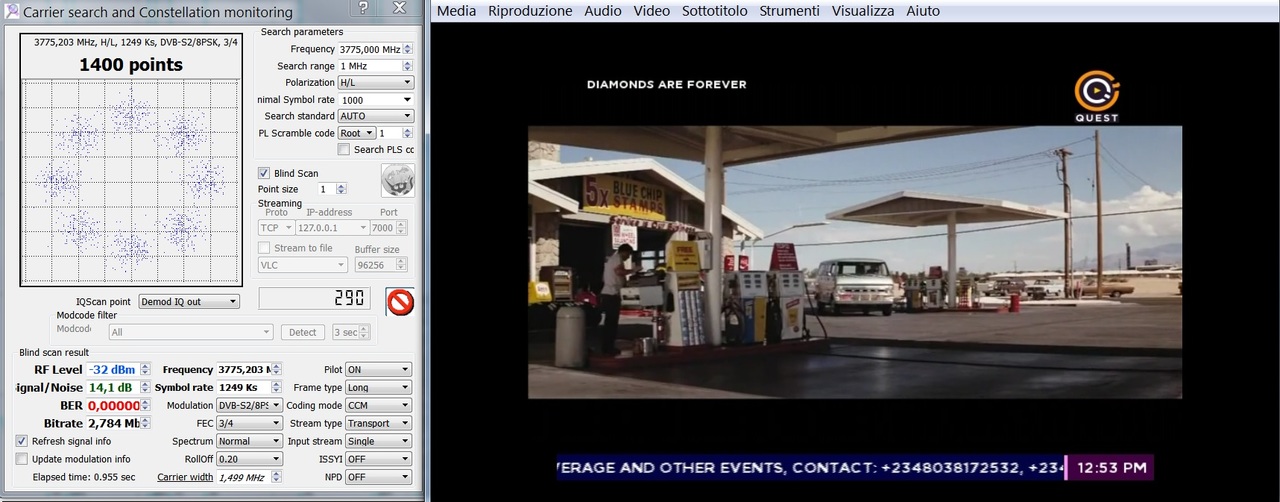The image size is (1280, 502).
Task: Uncheck Refresh signal info
Action: (x=22, y=441)
